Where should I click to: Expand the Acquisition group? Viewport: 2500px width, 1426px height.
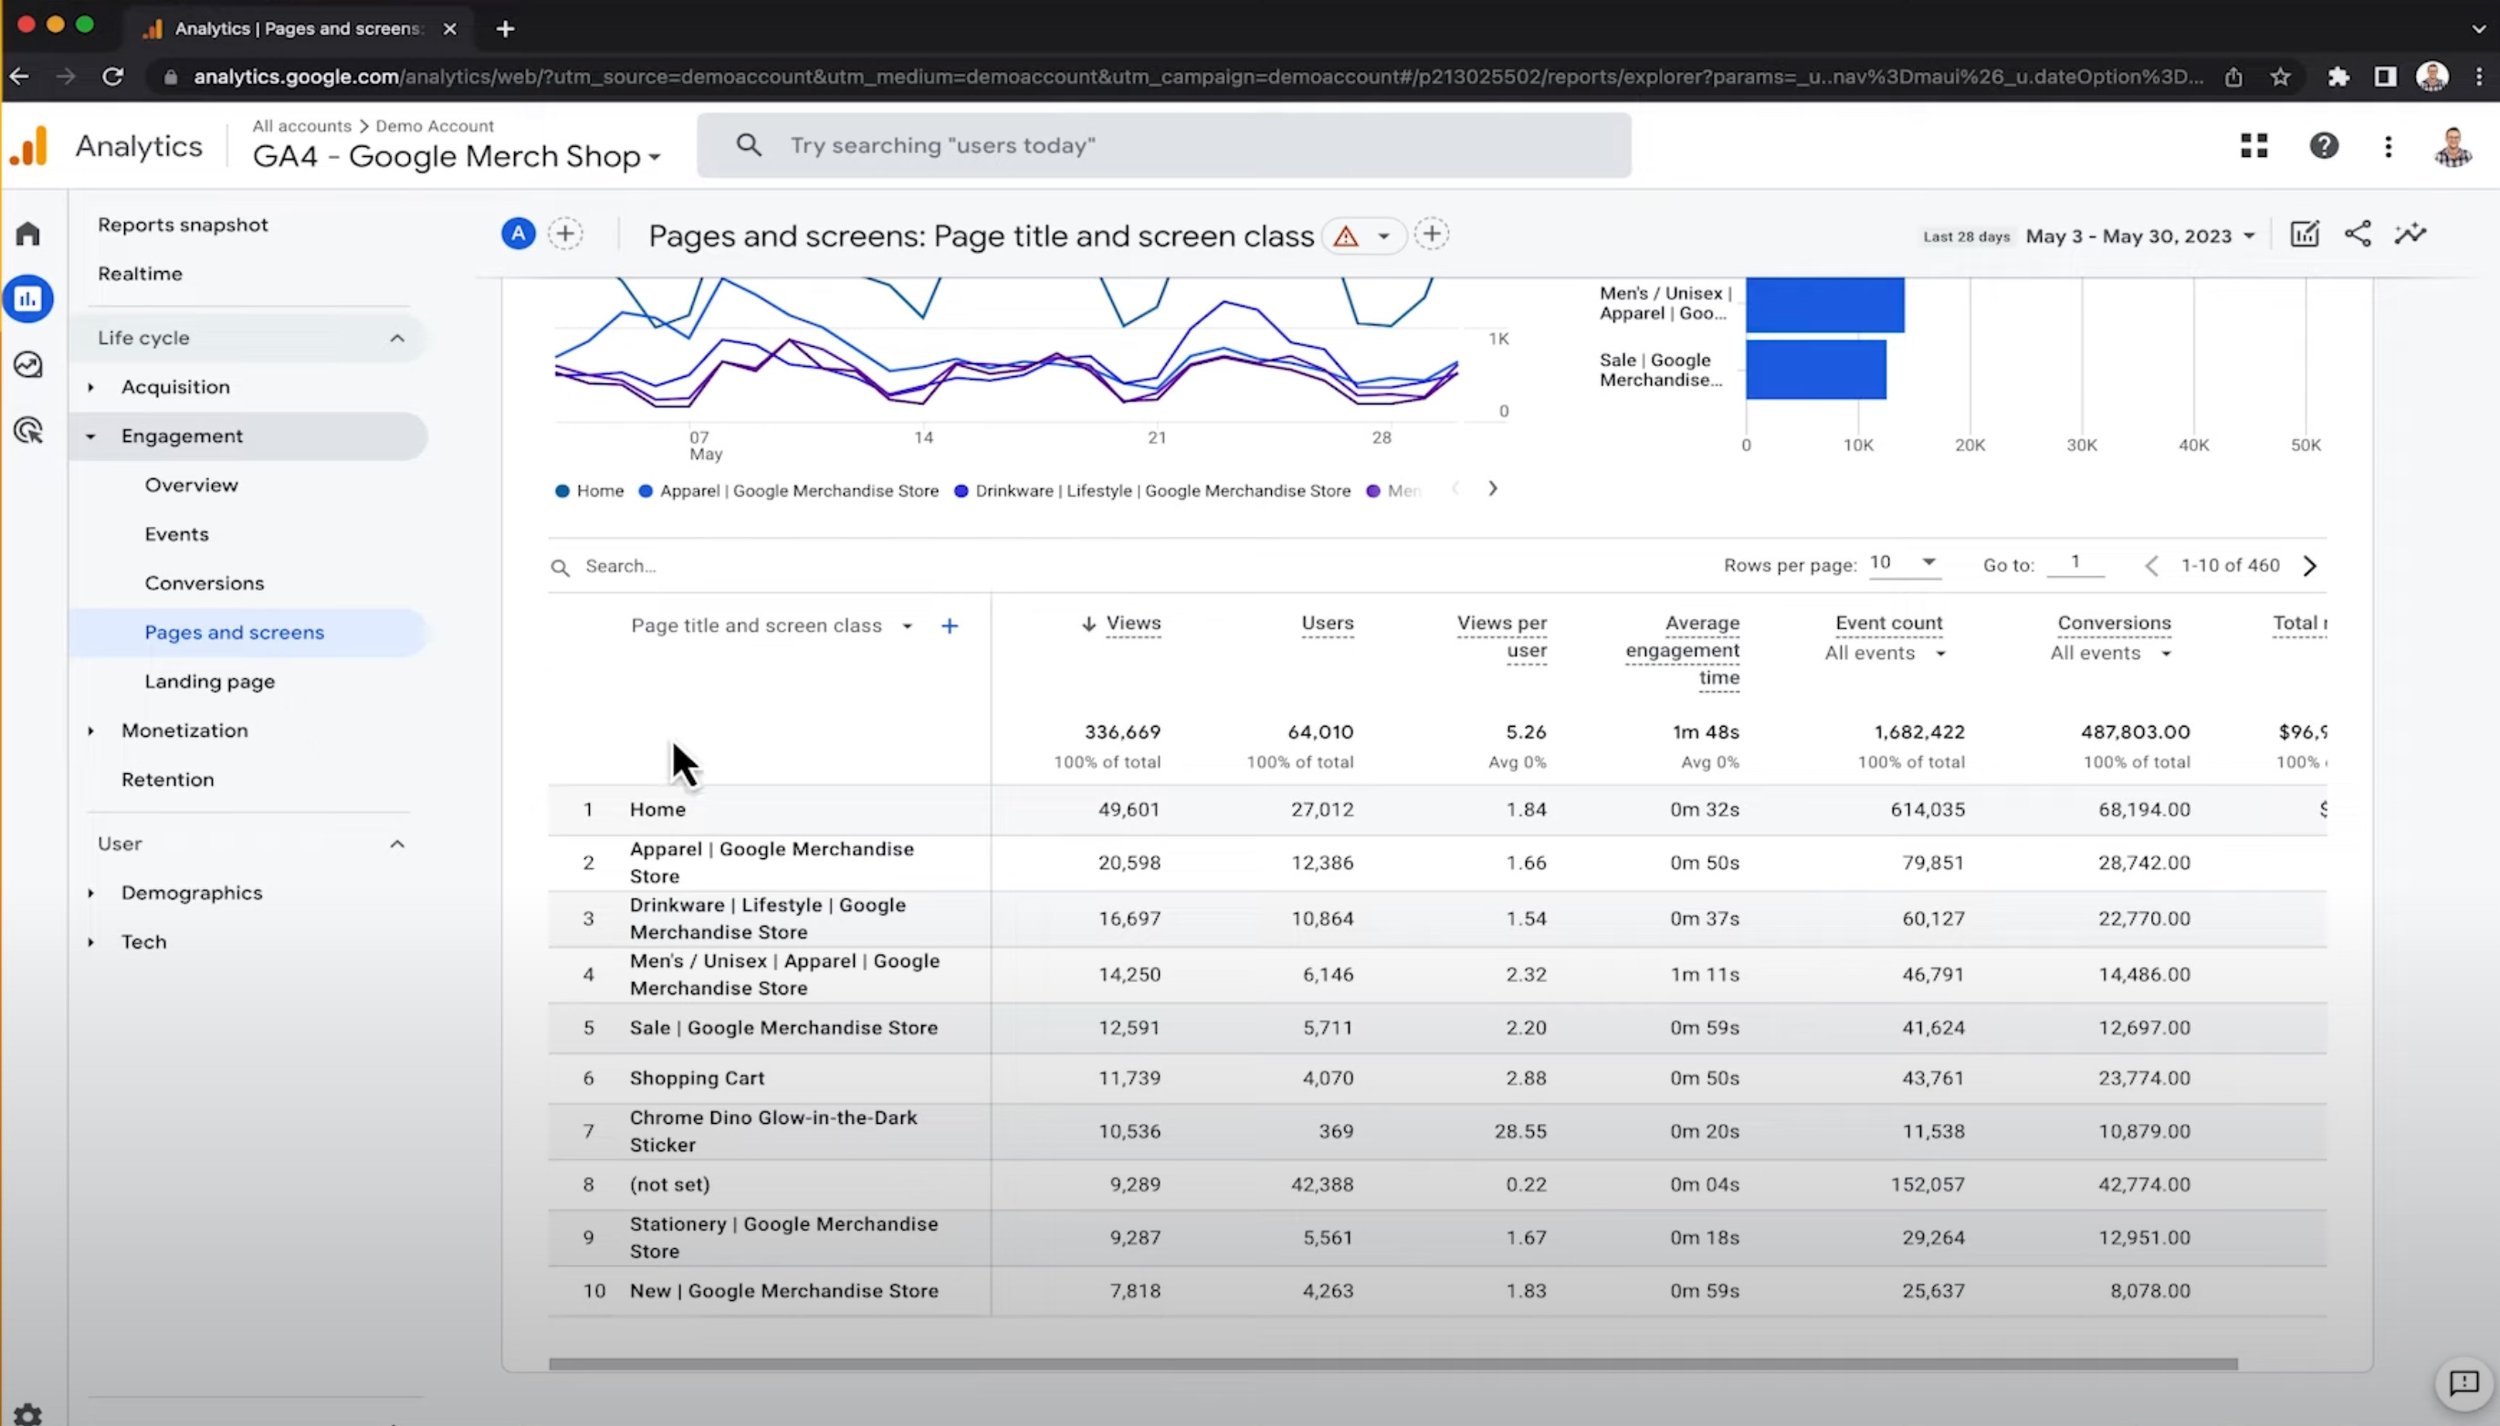(91, 387)
